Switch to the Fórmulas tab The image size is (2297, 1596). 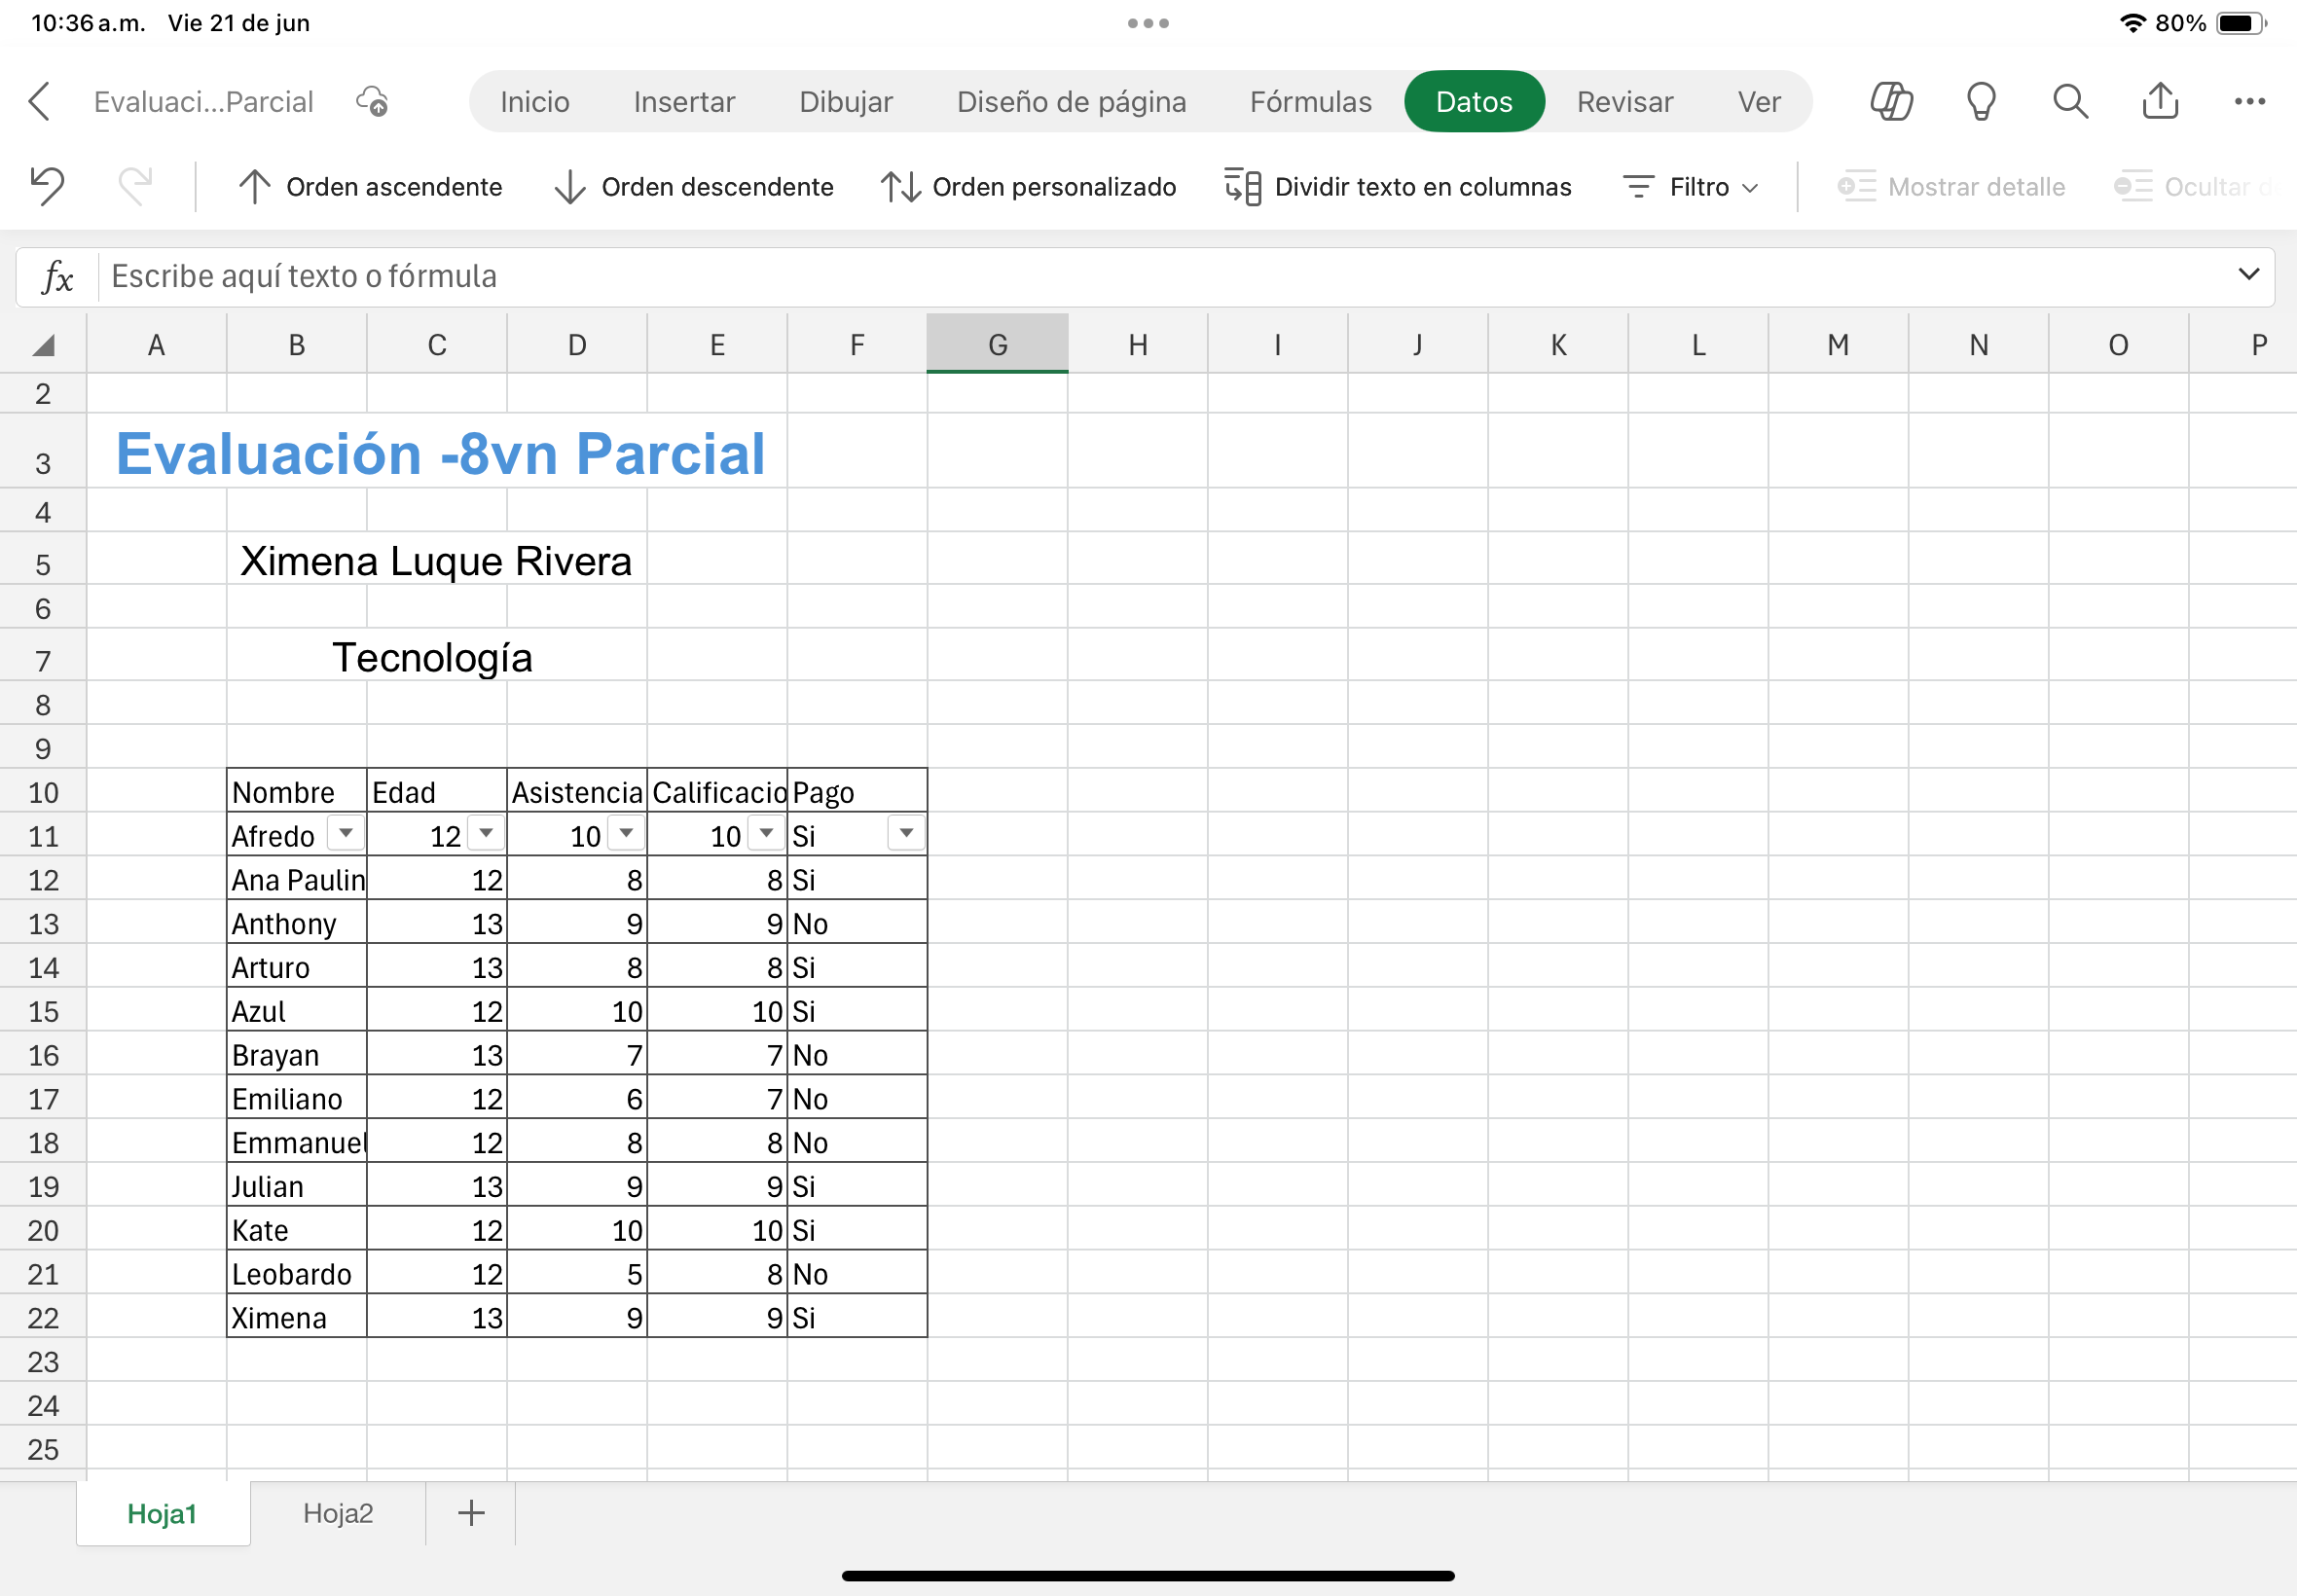point(1310,101)
